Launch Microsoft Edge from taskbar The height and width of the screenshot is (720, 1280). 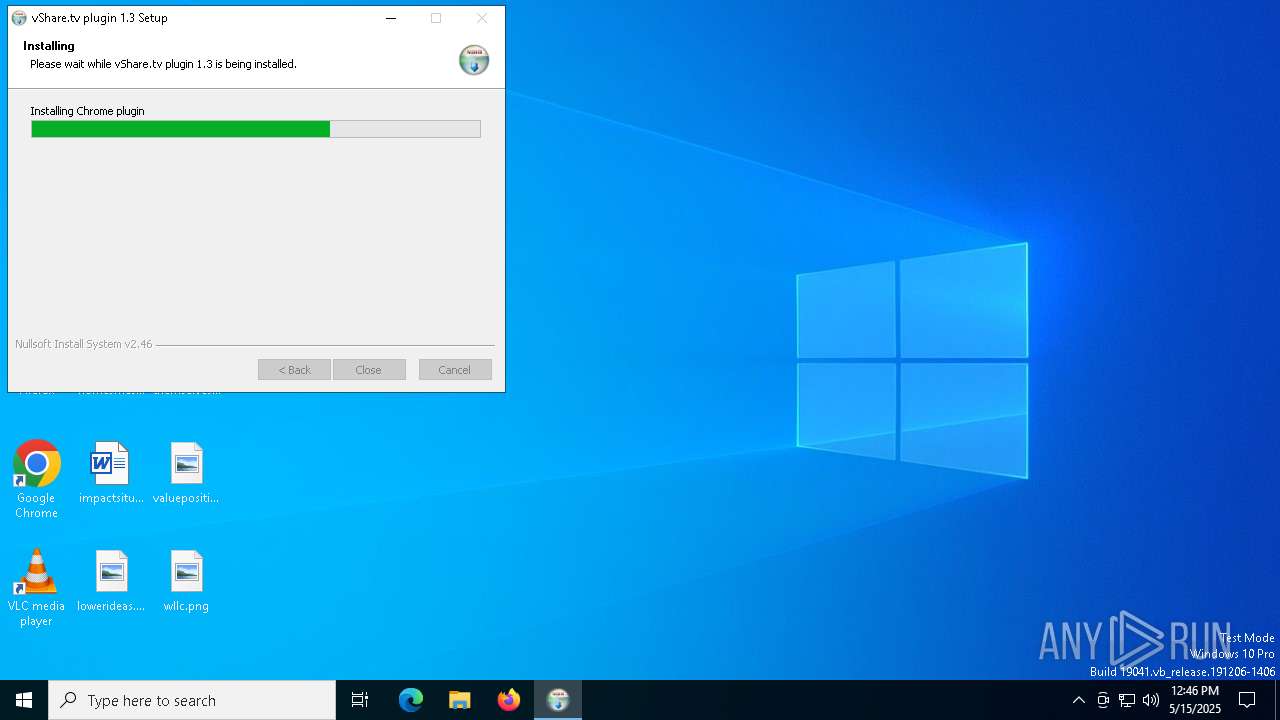[x=411, y=700]
